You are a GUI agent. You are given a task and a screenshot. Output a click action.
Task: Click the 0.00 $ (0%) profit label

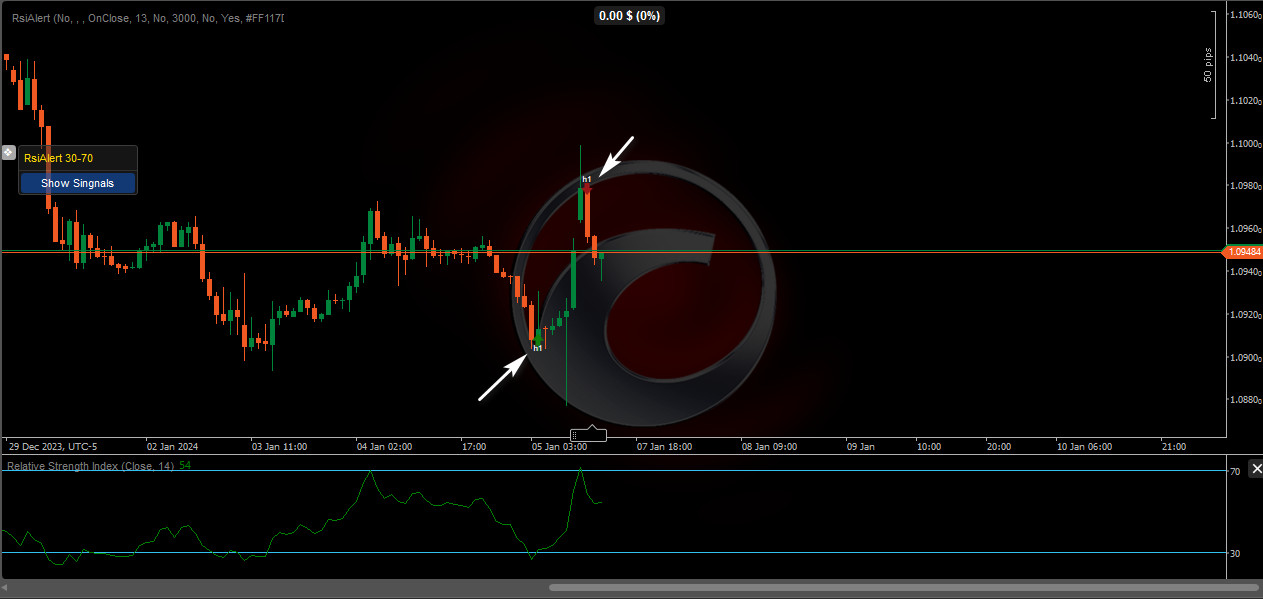[630, 16]
